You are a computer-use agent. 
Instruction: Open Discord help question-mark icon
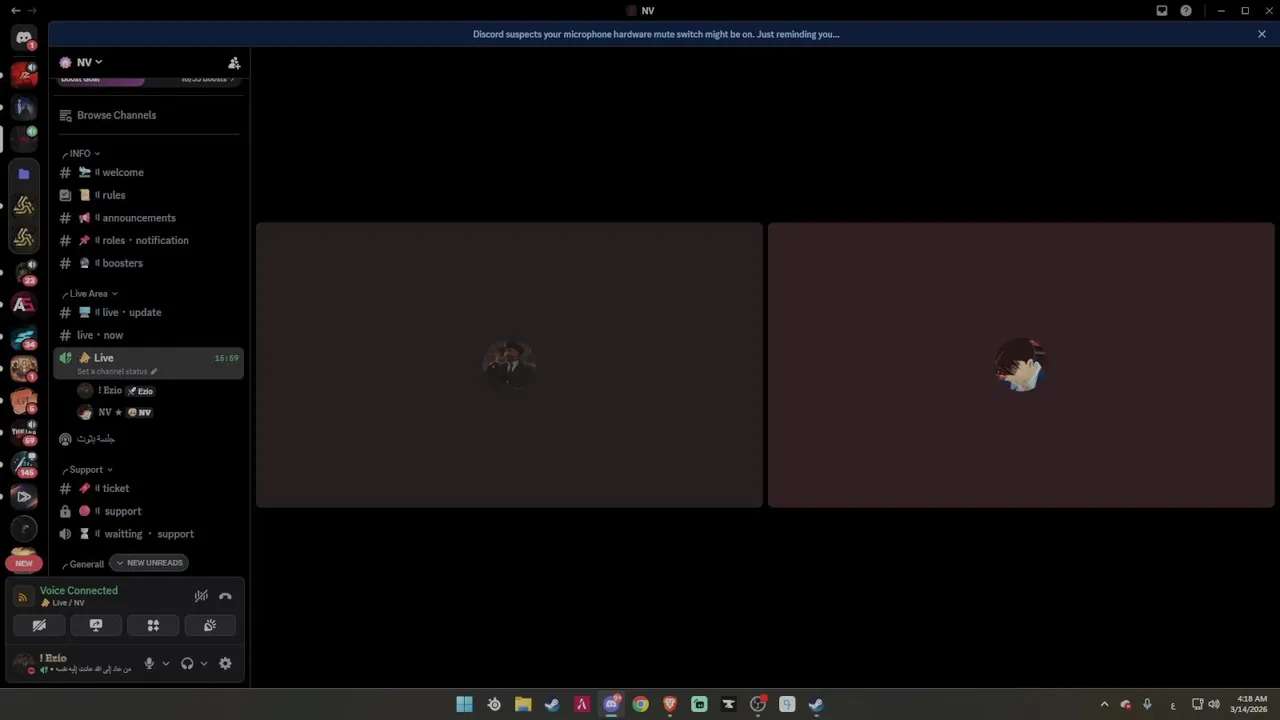pos(1186,11)
